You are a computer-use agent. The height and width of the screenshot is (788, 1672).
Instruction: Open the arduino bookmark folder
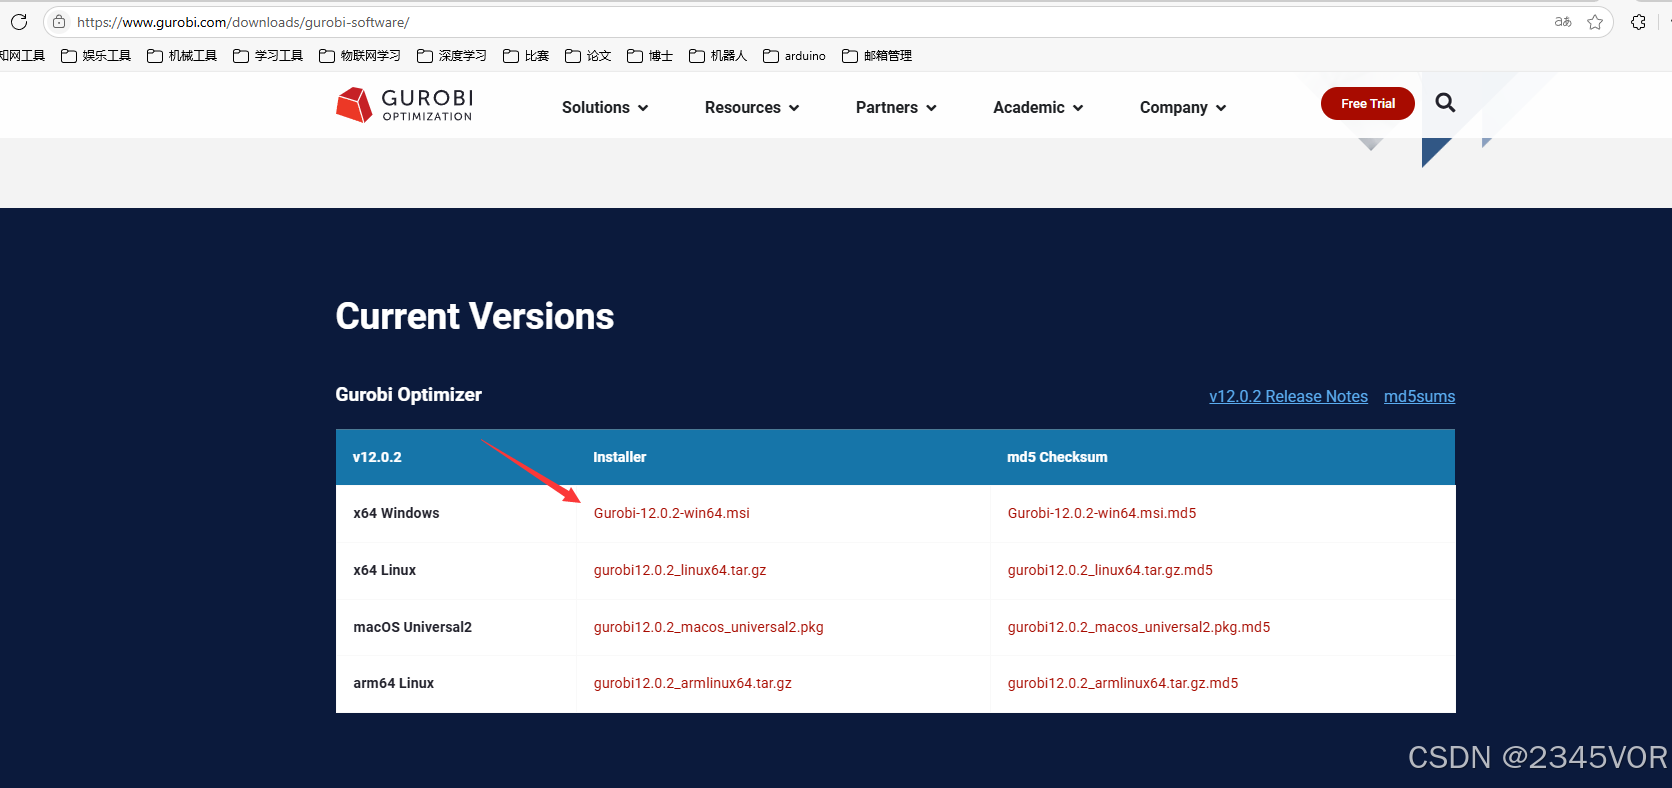click(794, 56)
